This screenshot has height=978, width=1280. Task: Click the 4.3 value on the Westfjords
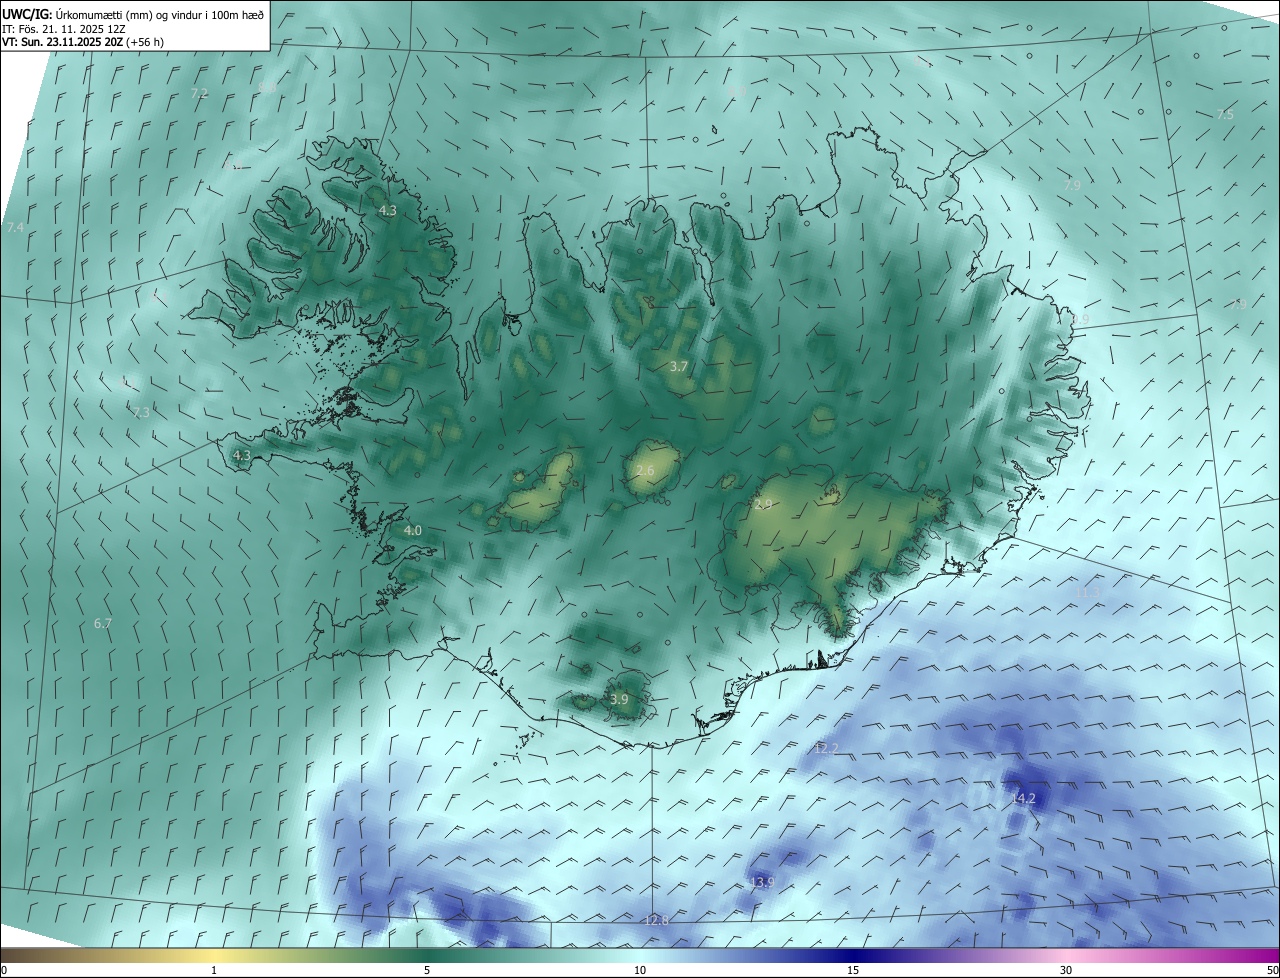(x=387, y=211)
